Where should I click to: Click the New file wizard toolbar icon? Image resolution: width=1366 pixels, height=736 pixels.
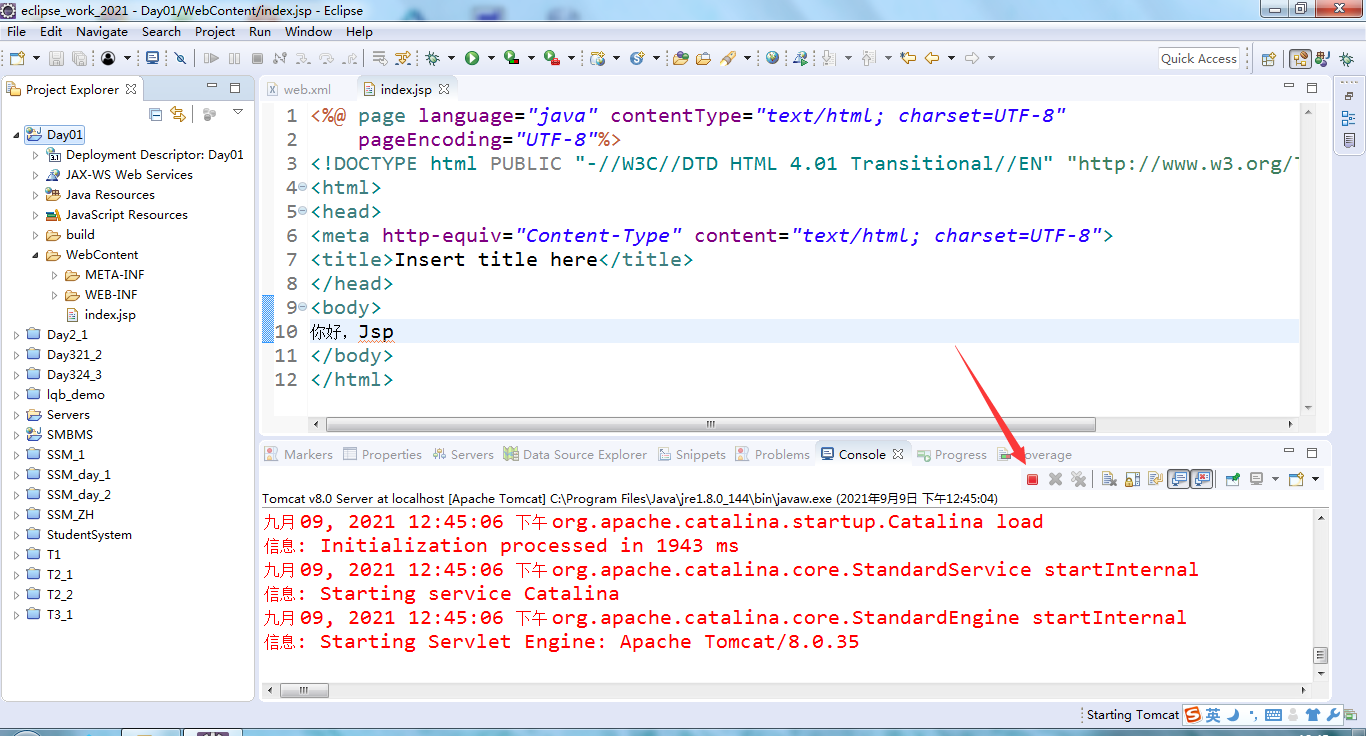[x=17, y=58]
